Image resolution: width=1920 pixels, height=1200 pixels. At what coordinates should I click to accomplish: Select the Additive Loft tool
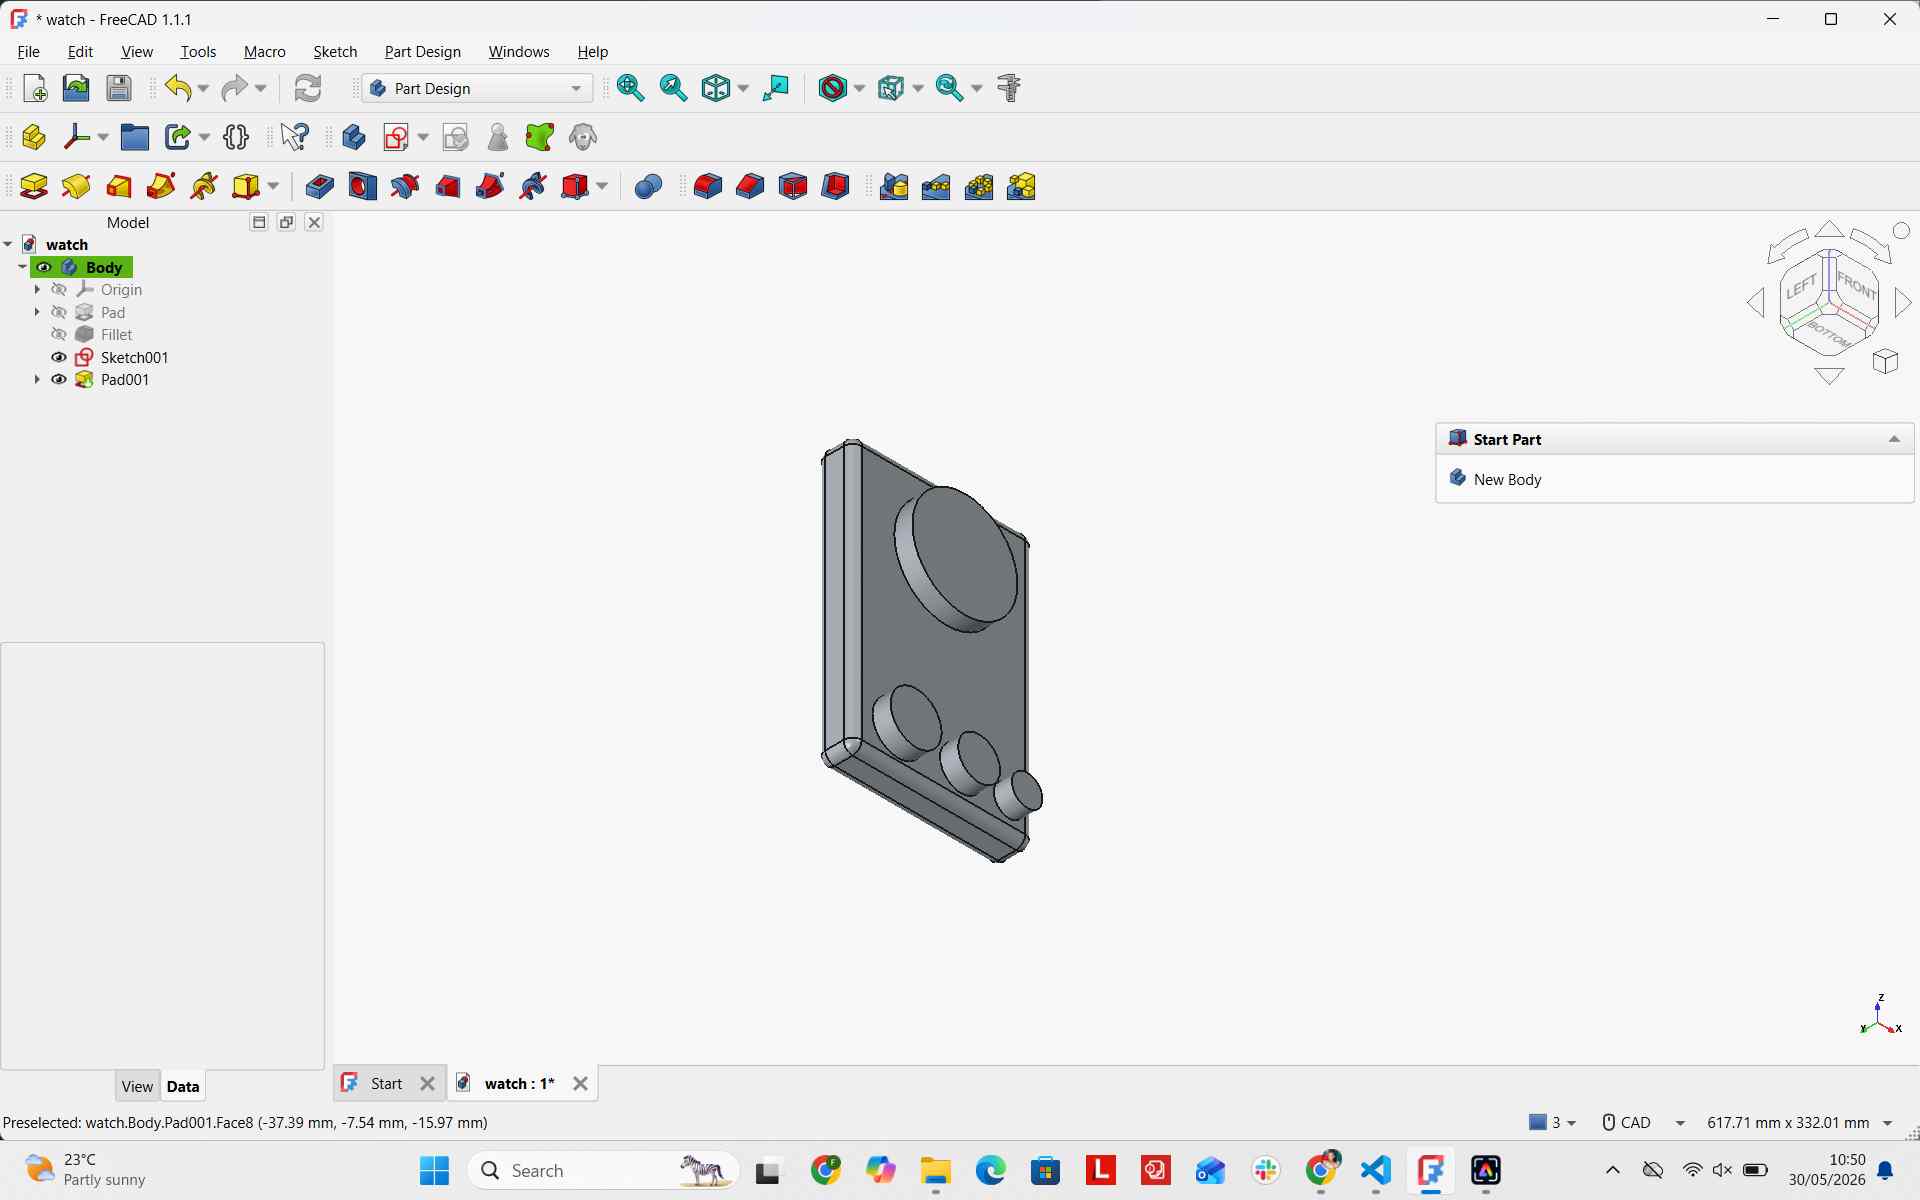pyautogui.click(x=119, y=187)
